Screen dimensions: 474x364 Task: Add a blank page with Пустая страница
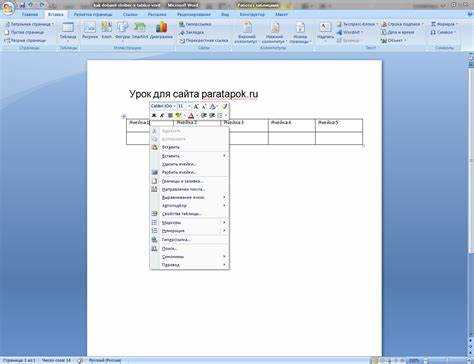click(x=24, y=32)
